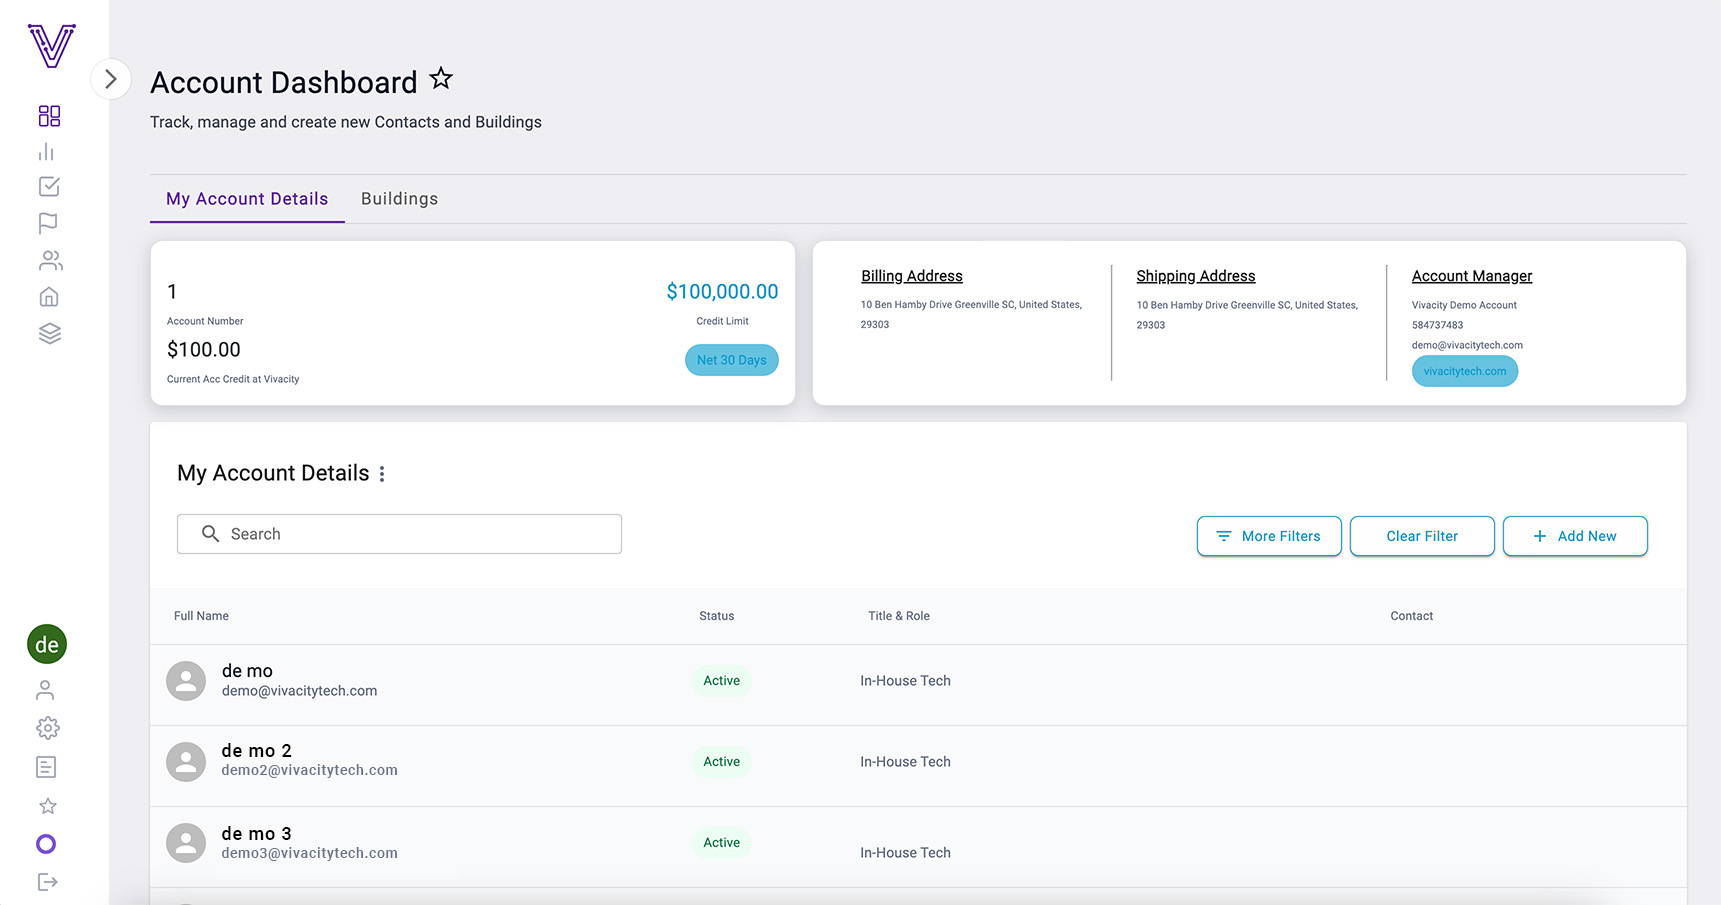Favorite Account Dashboard with star icon
The width and height of the screenshot is (1721, 905).
click(441, 78)
